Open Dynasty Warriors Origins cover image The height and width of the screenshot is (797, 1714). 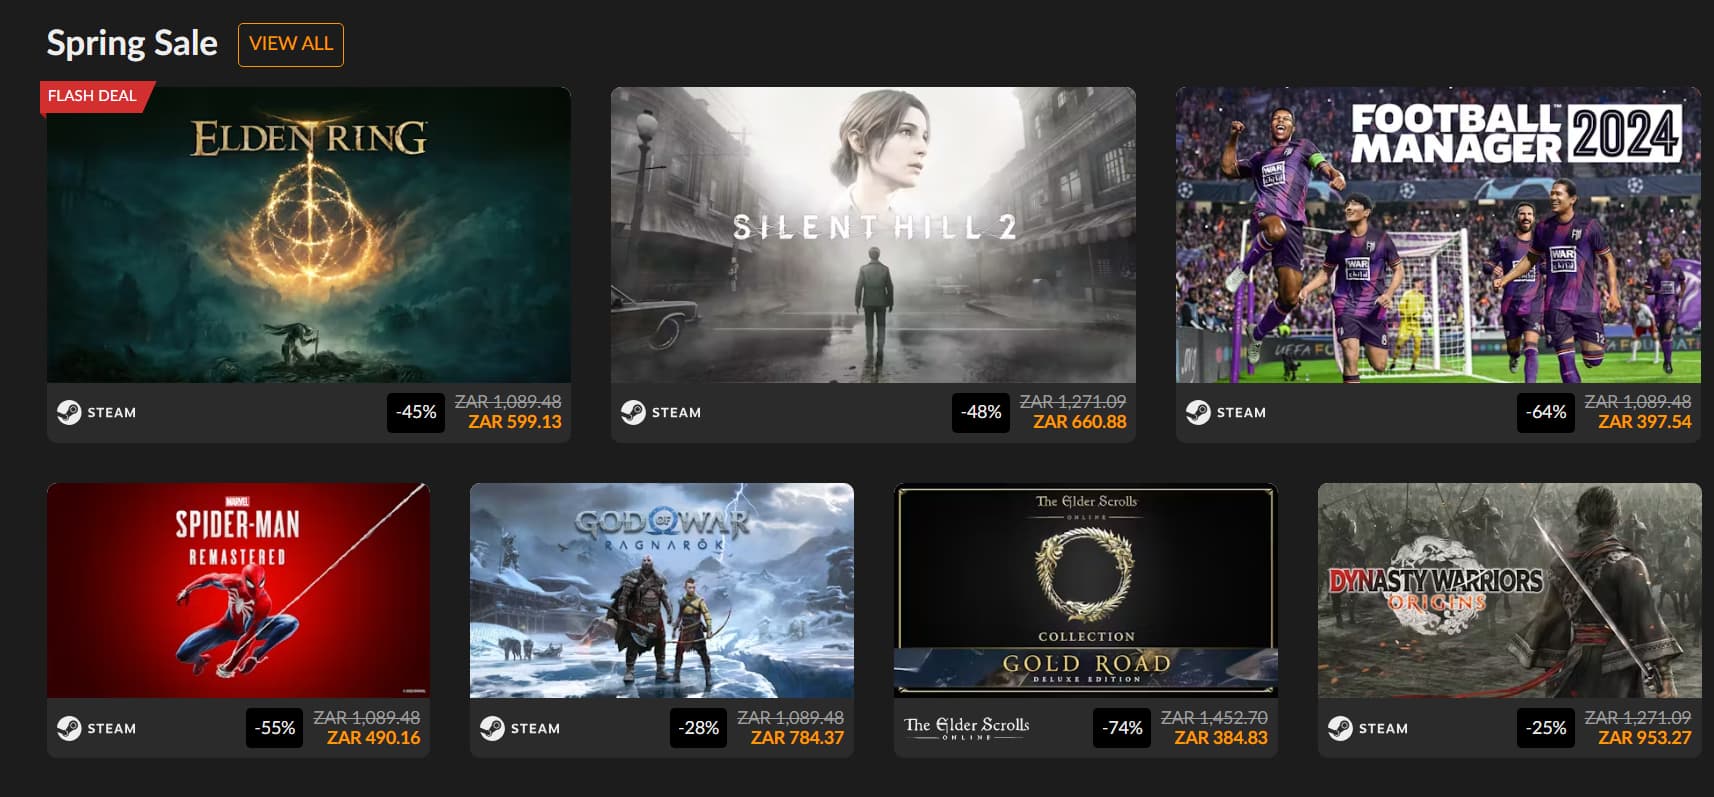1509,590
